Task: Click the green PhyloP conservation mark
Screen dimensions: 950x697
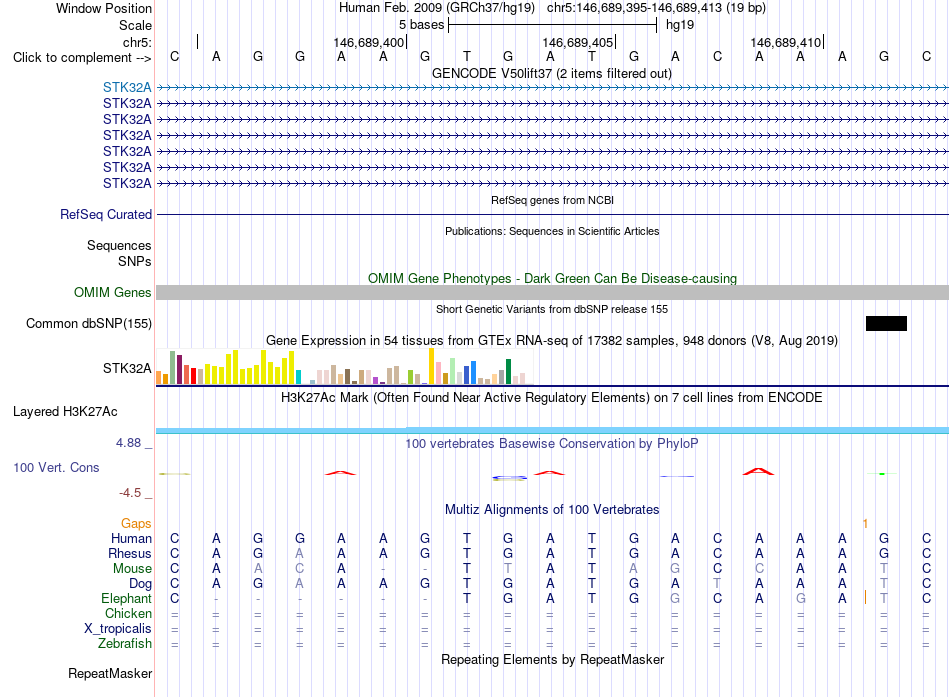Action: 882,473
